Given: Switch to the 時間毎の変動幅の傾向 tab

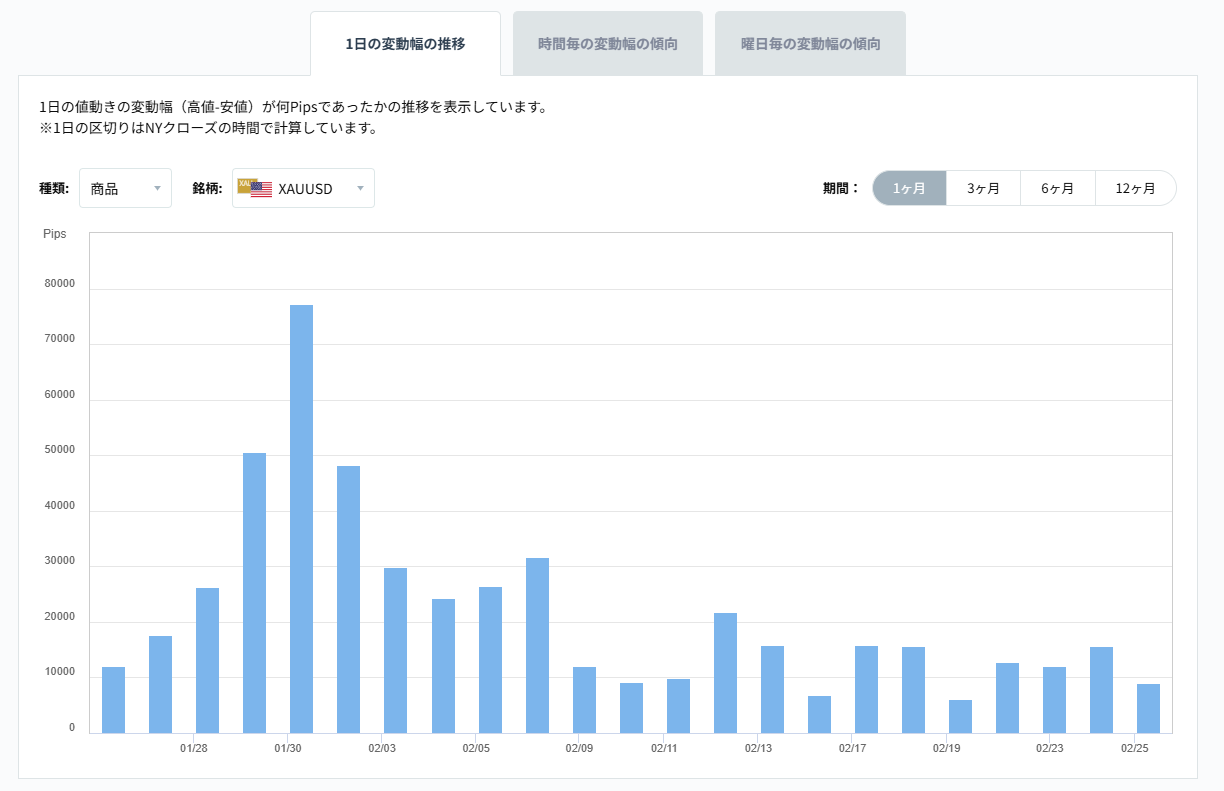Looking at the screenshot, I should tap(607, 42).
